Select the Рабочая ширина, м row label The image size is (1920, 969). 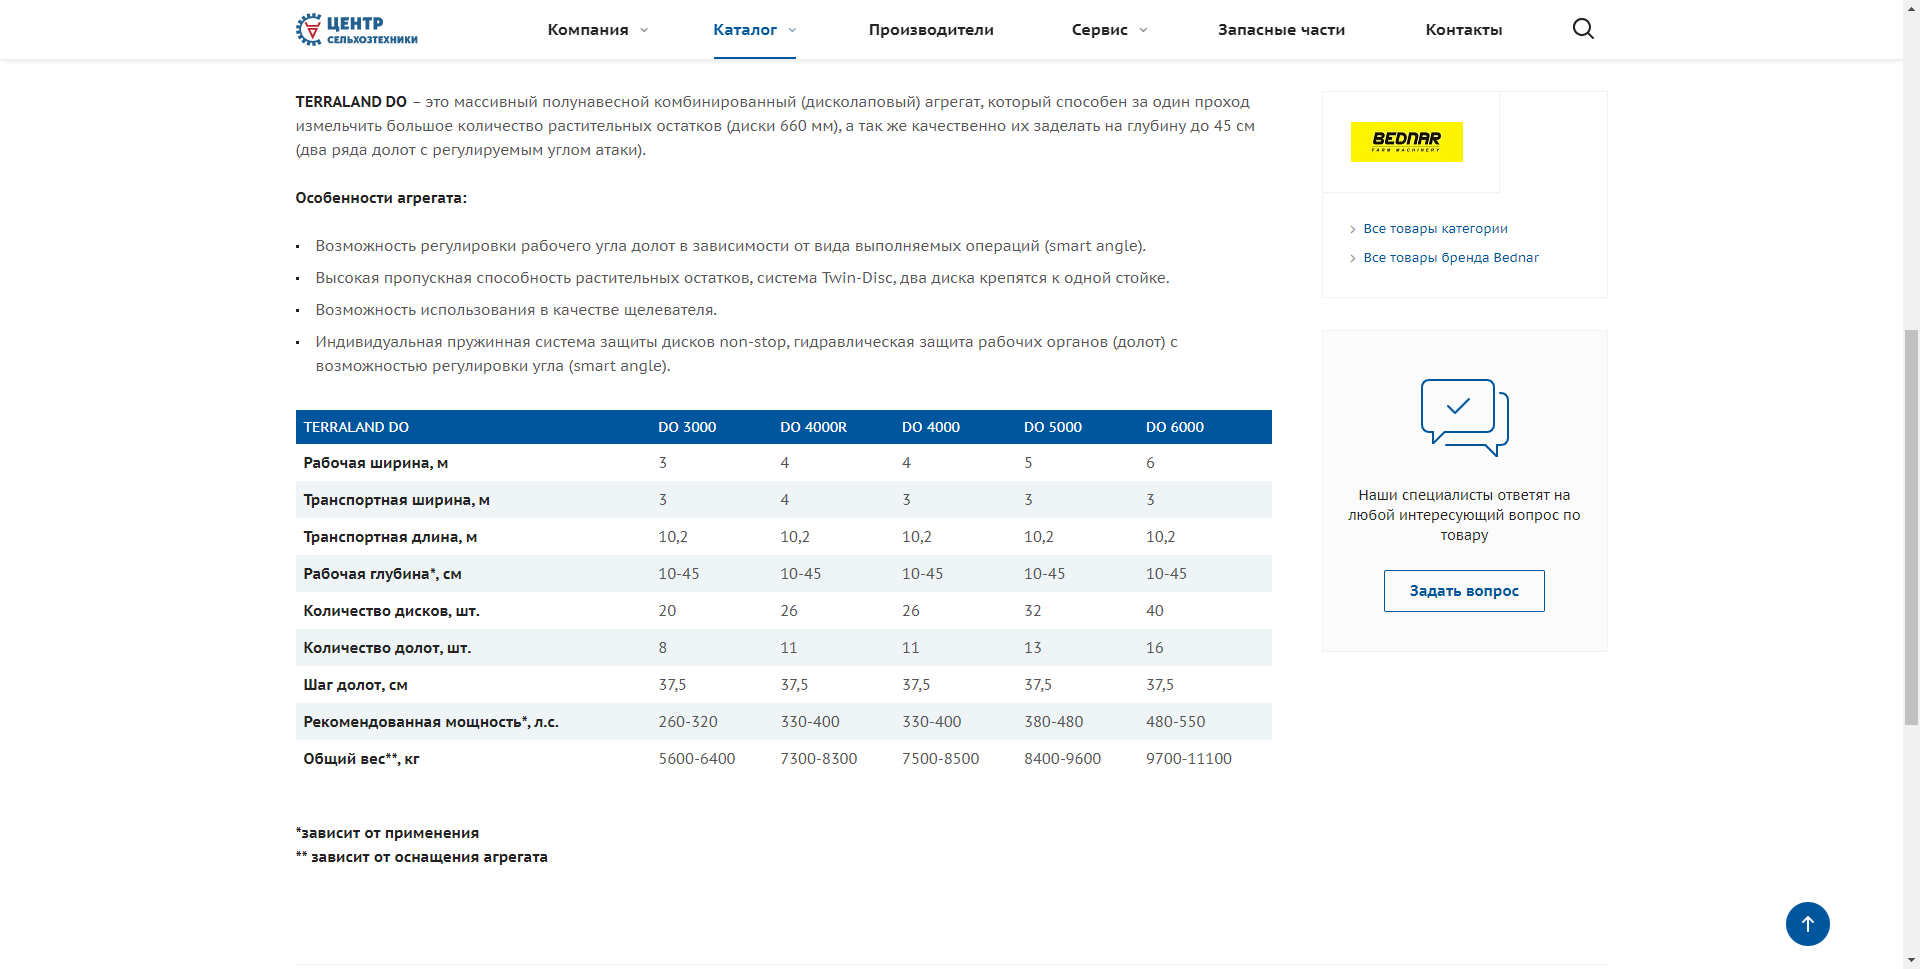(376, 463)
